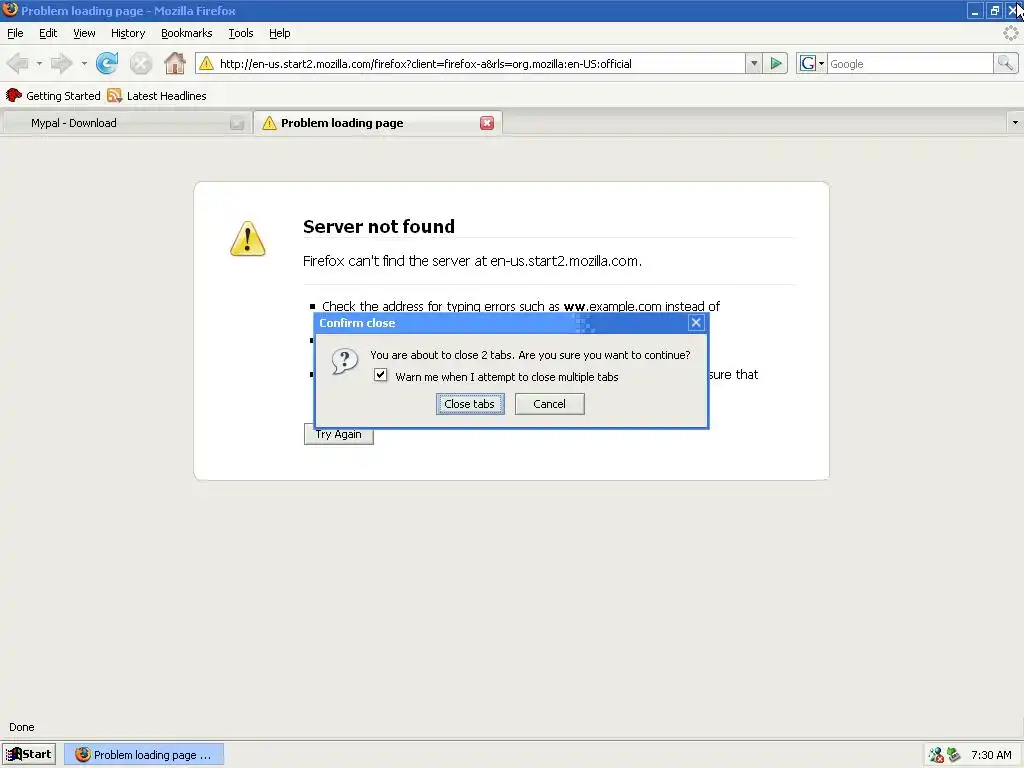Switch to the Mypal - Download tab
Viewport: 1024px width, 768px height.
[125, 123]
